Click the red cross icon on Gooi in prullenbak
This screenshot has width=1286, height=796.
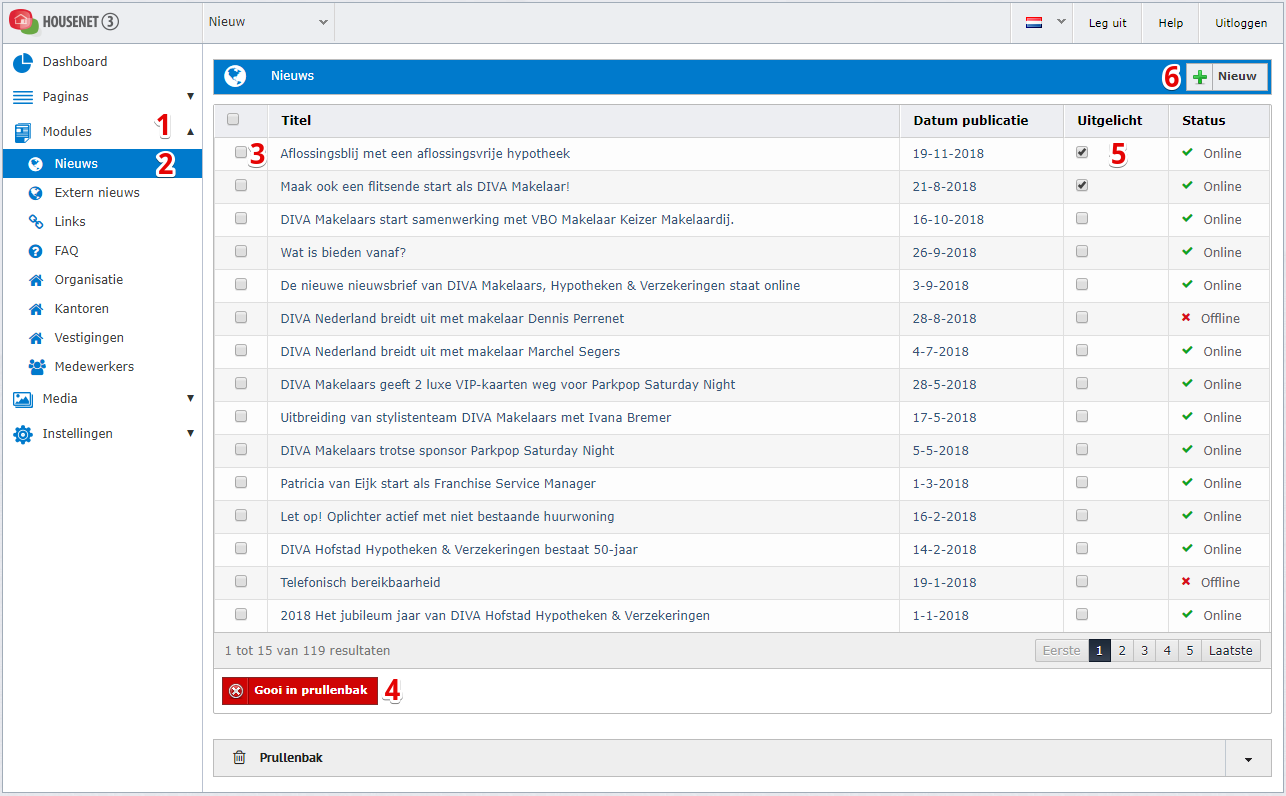pos(236,691)
